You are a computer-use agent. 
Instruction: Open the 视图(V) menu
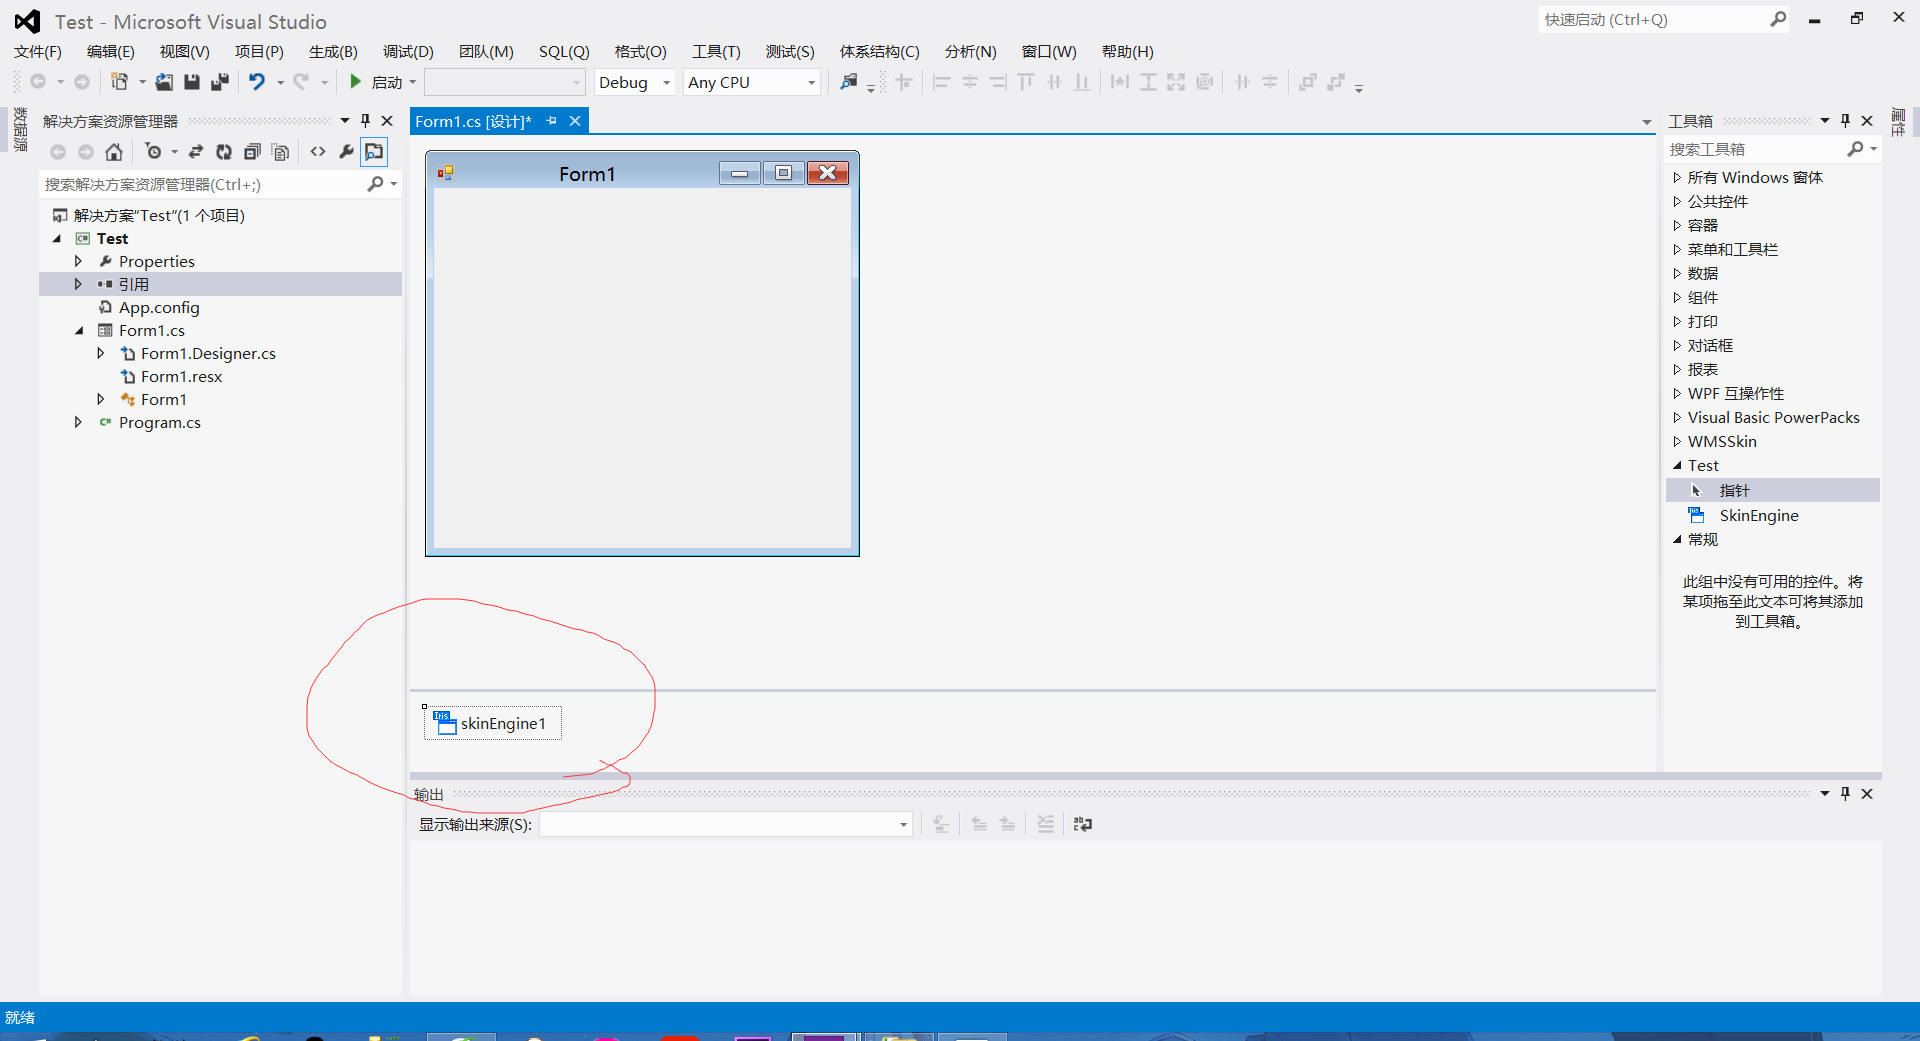[185, 52]
